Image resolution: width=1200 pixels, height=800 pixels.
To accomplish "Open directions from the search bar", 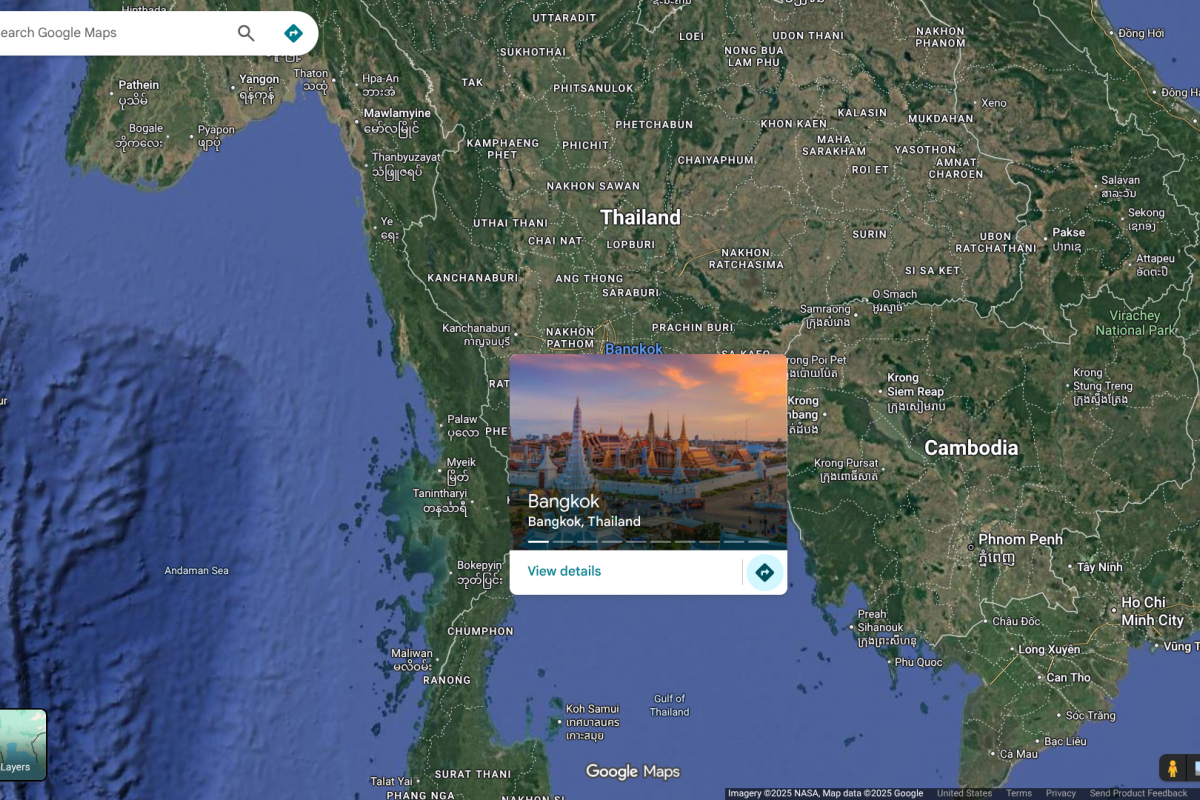I will coord(293,33).
